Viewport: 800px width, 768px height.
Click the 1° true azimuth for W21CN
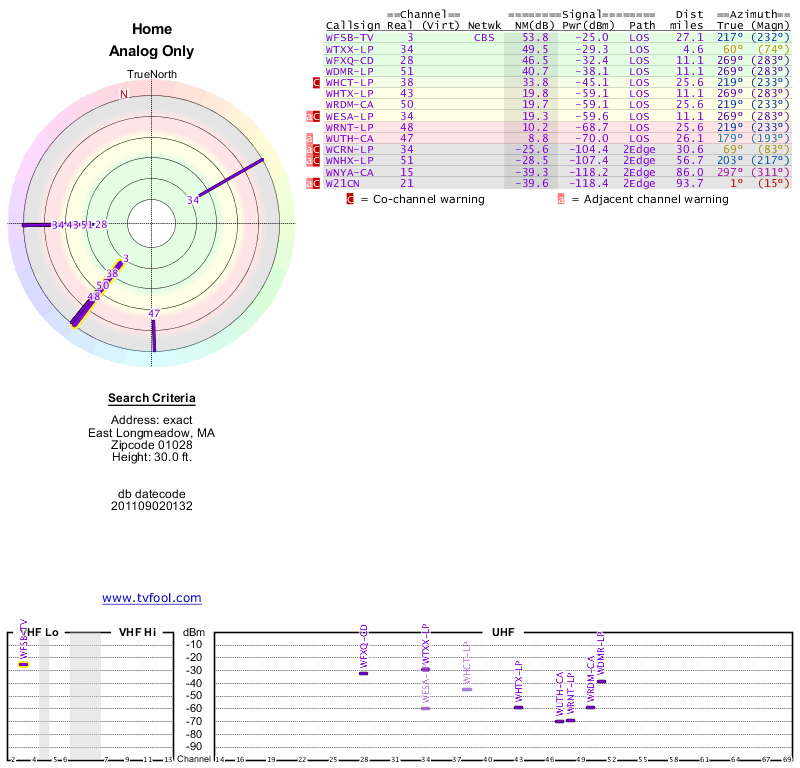click(737, 183)
